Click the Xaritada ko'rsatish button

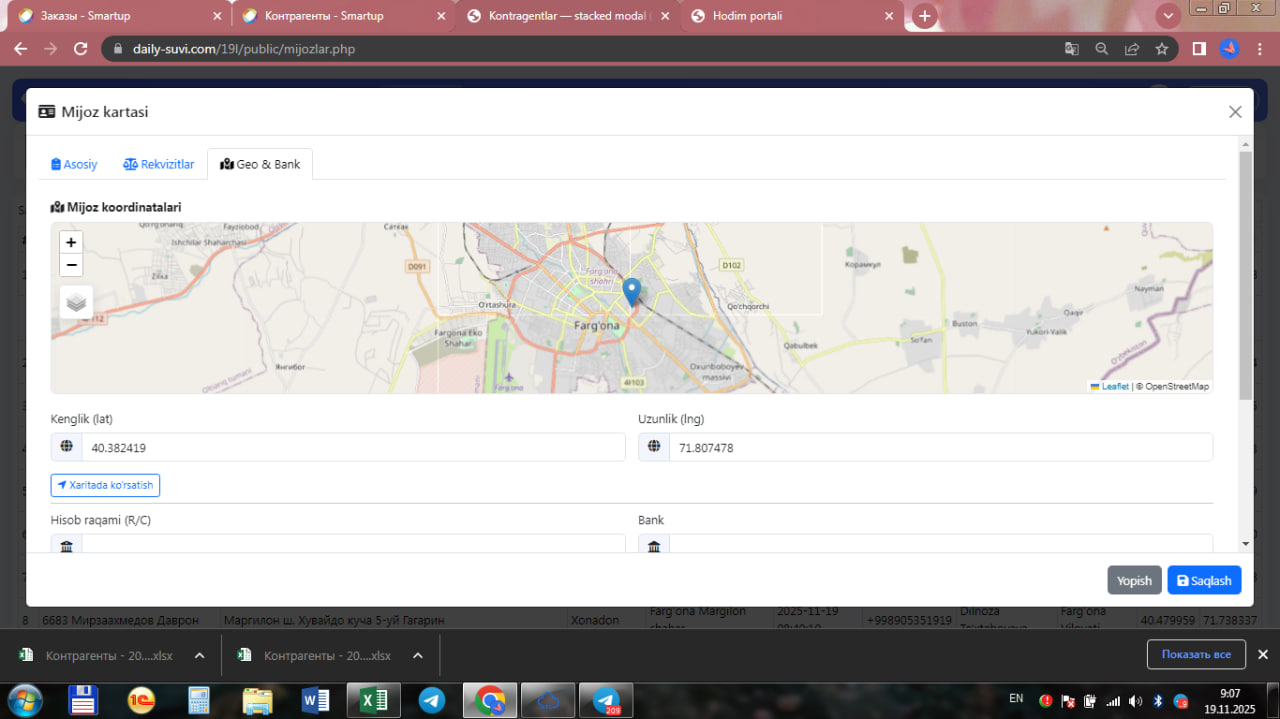coord(105,485)
